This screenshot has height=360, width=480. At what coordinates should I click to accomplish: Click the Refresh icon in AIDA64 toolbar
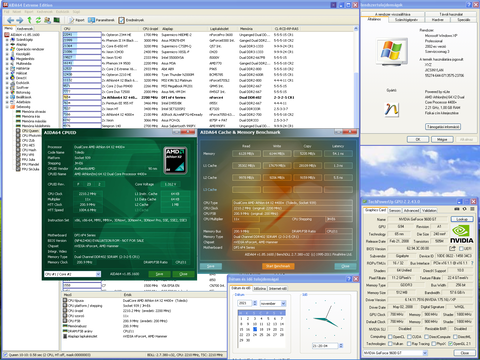38,20
